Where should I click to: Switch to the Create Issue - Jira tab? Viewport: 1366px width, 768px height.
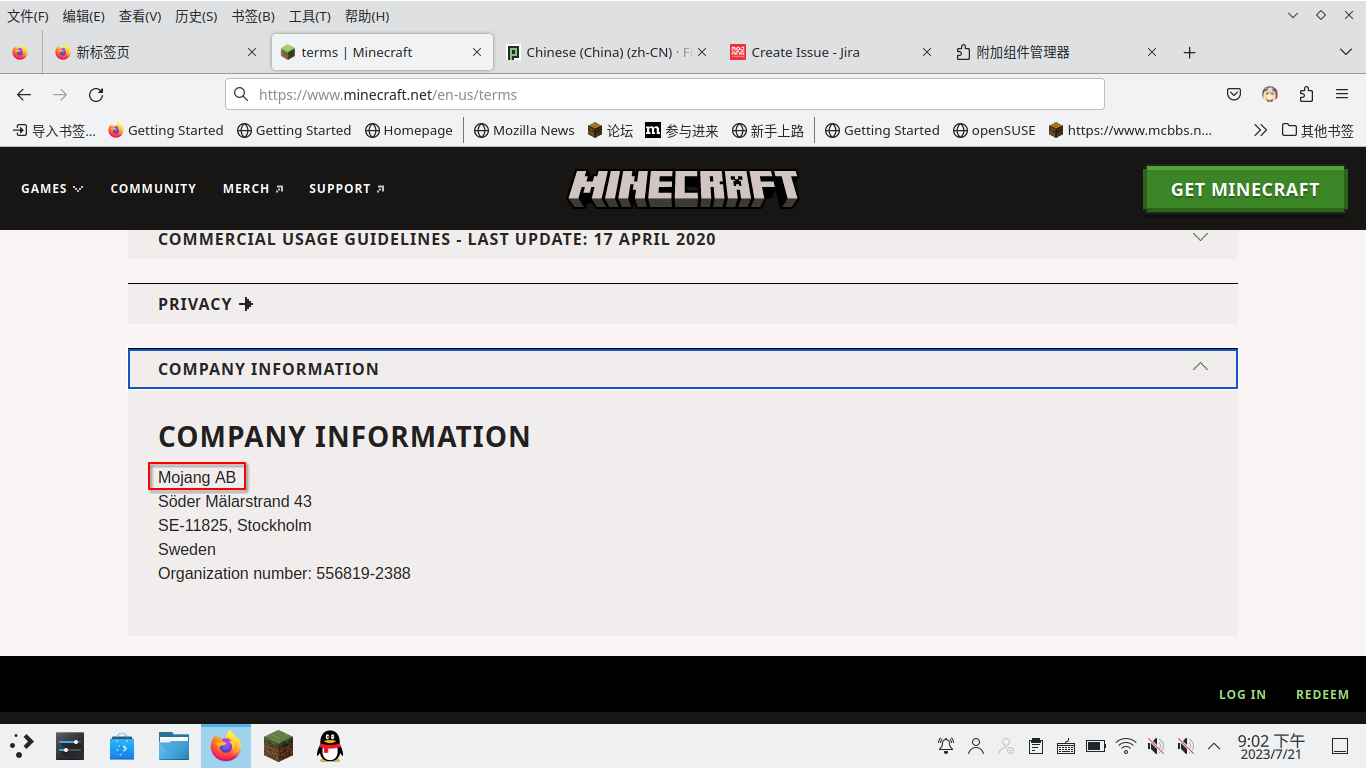coord(824,52)
